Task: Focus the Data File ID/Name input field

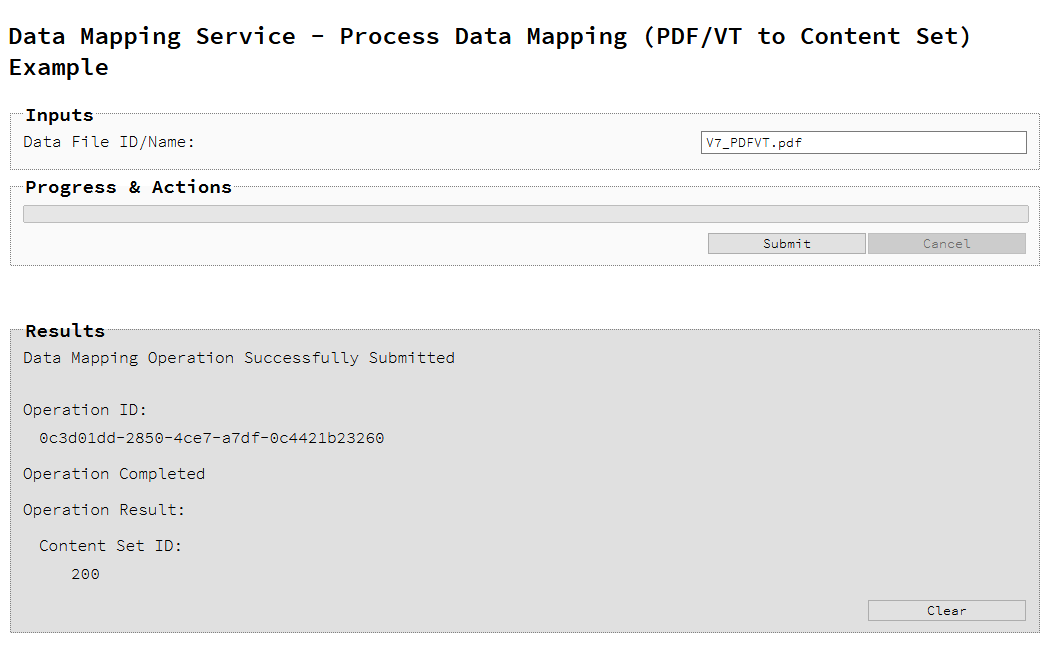Action: click(x=863, y=142)
